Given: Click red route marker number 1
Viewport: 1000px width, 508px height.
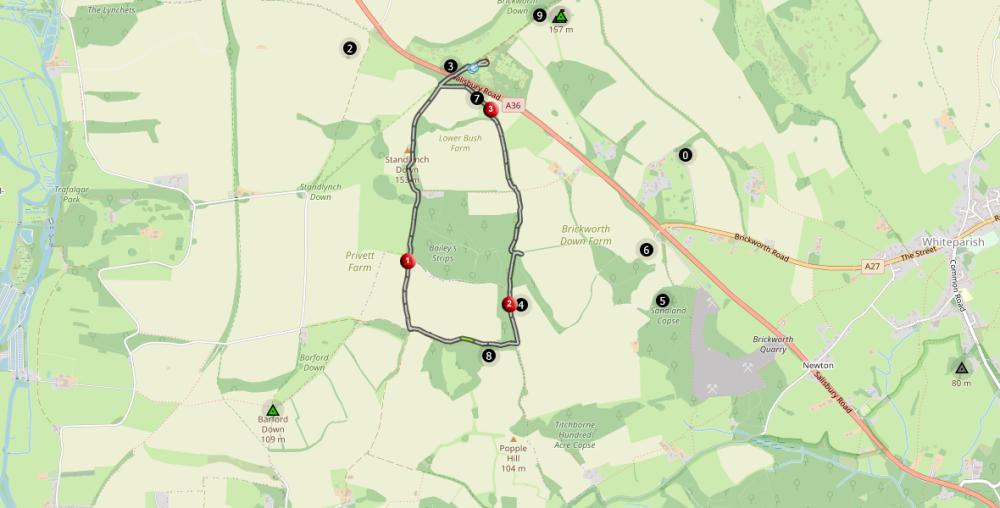Looking at the screenshot, I should pos(408,261).
